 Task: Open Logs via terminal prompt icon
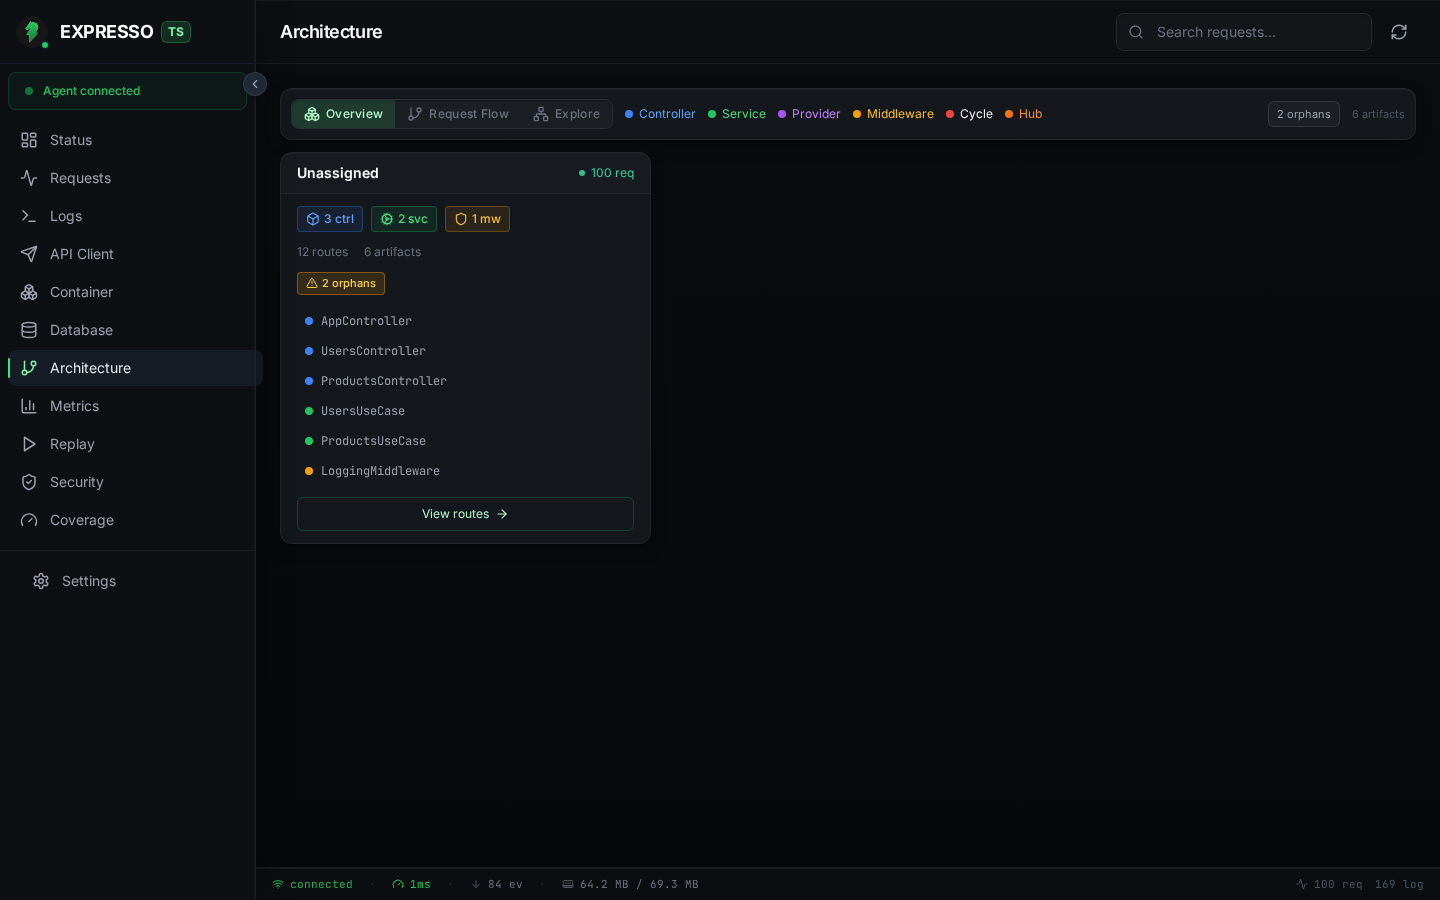click(x=29, y=216)
